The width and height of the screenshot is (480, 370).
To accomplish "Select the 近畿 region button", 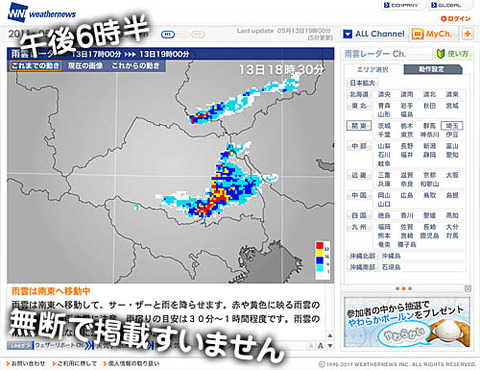I will click(359, 175).
